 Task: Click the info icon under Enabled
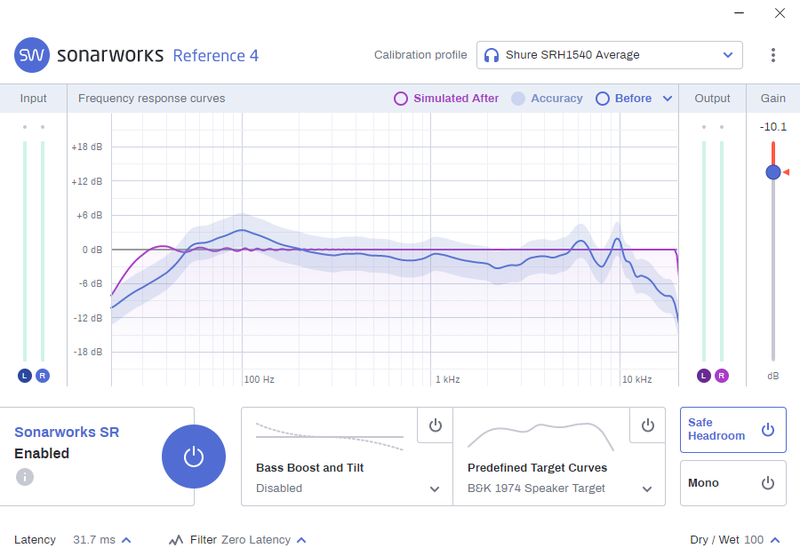(x=24, y=477)
